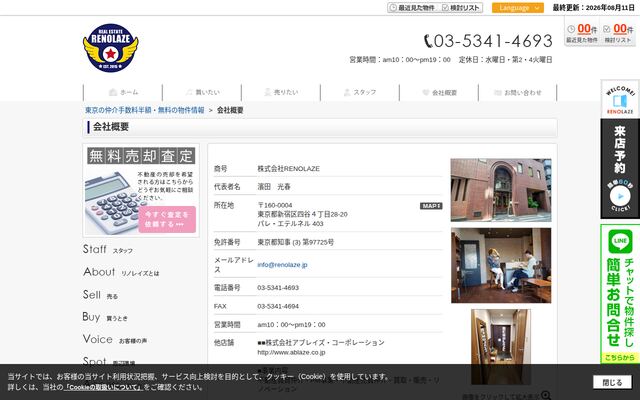Click the magnifier icon below photos
This screenshot has height=400, width=640.
546,395
